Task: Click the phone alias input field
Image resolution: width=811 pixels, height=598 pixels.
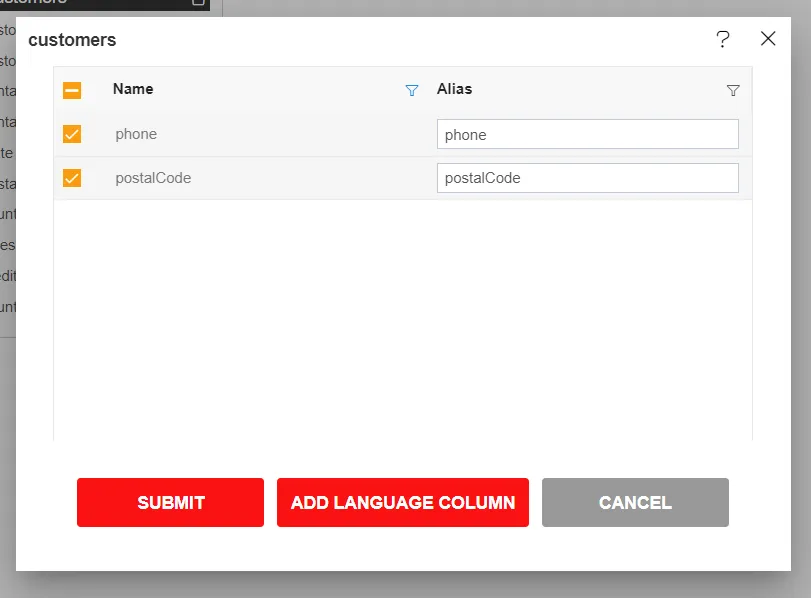Action: 587,134
